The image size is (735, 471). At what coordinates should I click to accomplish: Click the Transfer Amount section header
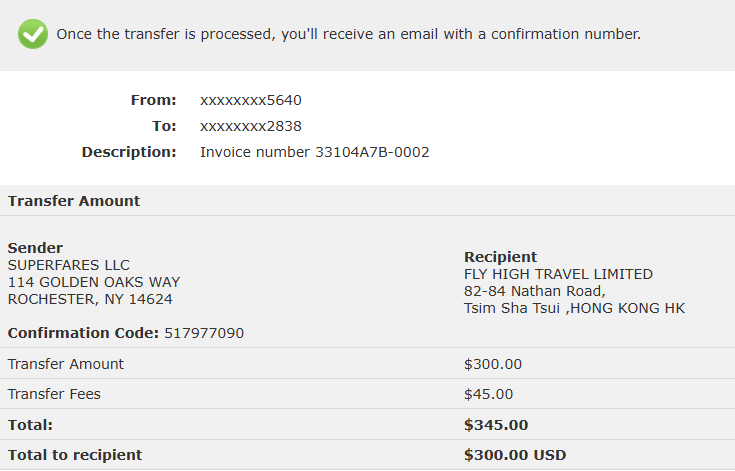coord(74,201)
